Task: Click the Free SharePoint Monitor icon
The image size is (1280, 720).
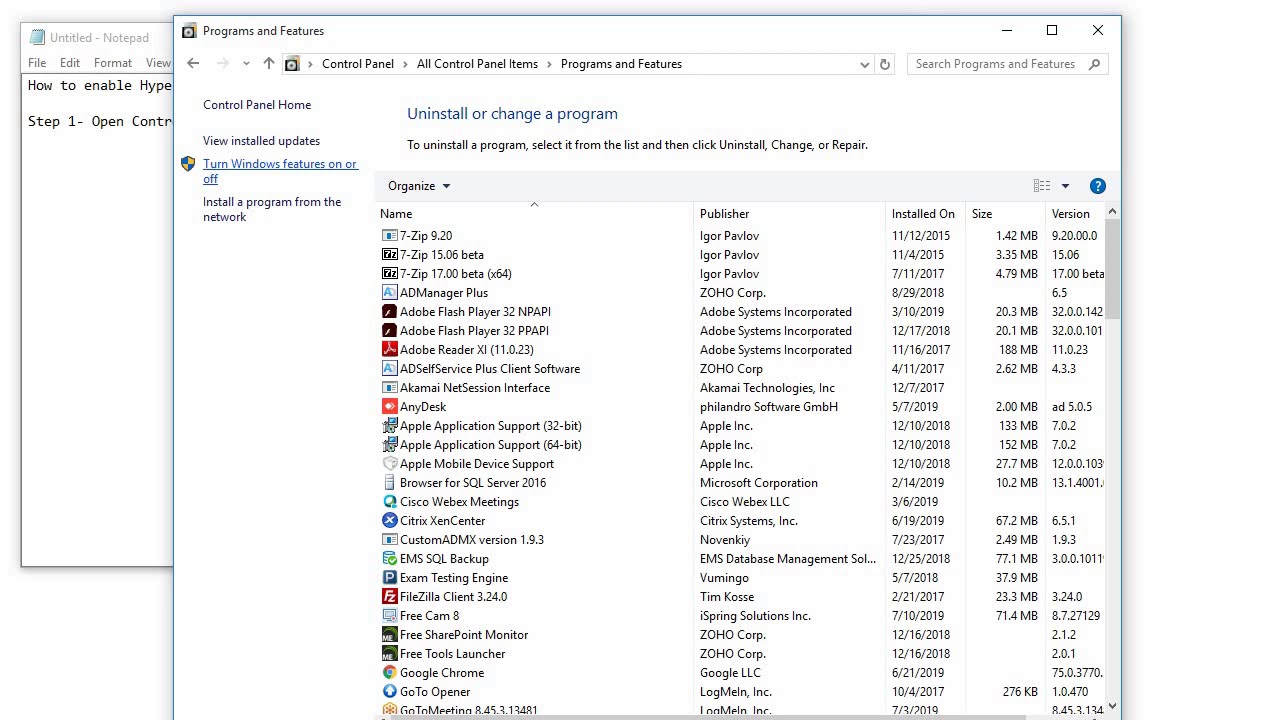Action: 389,635
